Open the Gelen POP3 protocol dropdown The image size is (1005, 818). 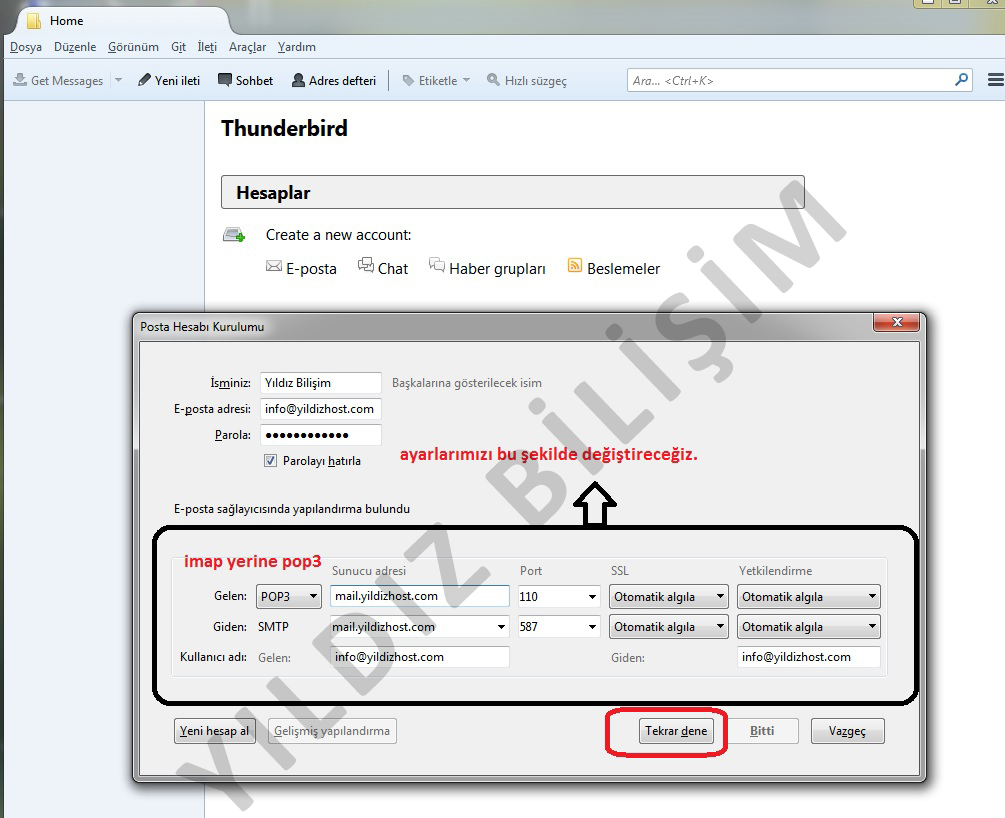[x=288, y=596]
